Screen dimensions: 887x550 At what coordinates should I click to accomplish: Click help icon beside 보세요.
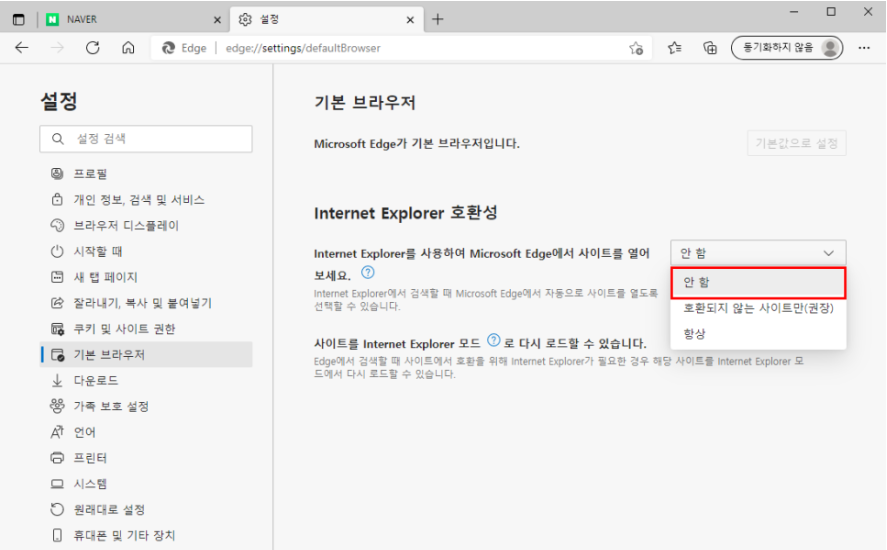click(x=368, y=273)
